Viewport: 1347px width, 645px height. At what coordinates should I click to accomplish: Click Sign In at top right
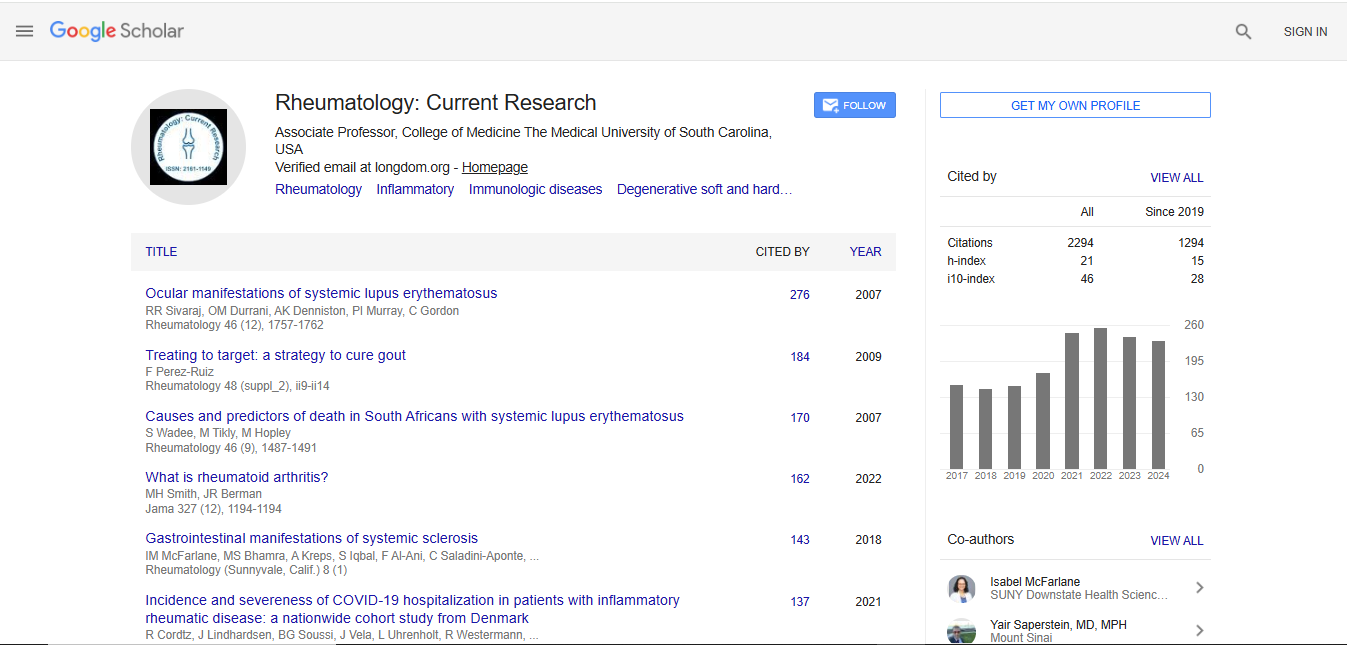click(1305, 32)
